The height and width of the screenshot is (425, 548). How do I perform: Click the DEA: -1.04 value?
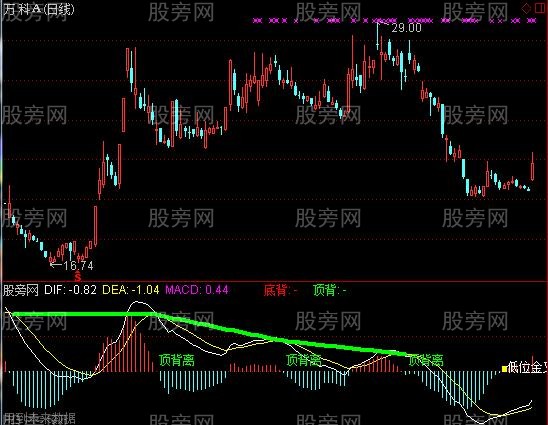pyautogui.click(x=130, y=290)
